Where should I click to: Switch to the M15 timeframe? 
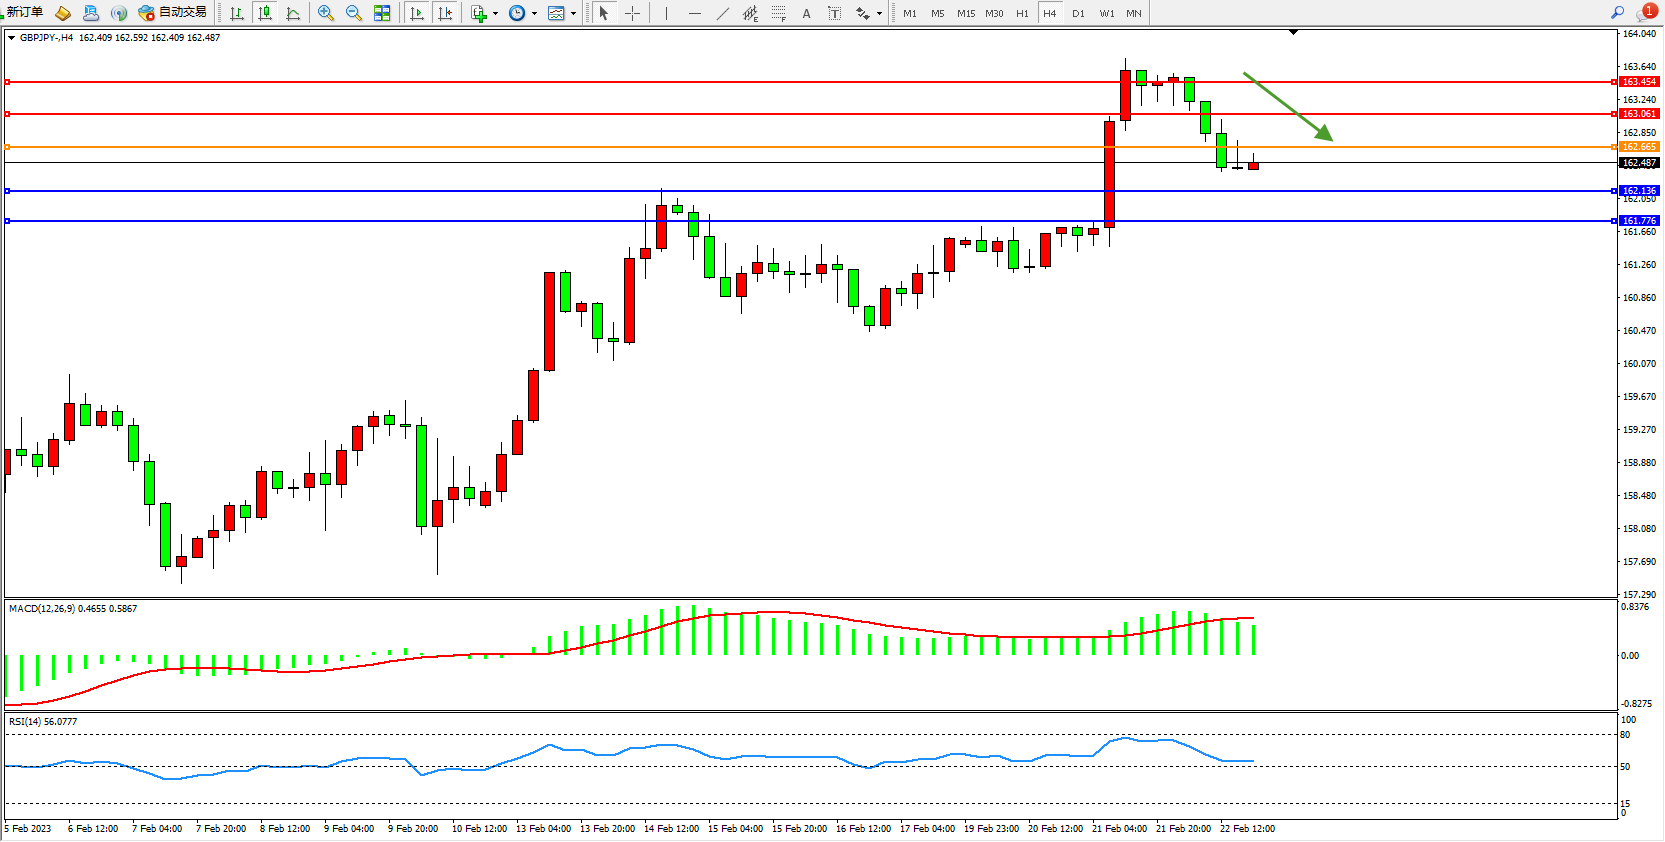coord(965,13)
